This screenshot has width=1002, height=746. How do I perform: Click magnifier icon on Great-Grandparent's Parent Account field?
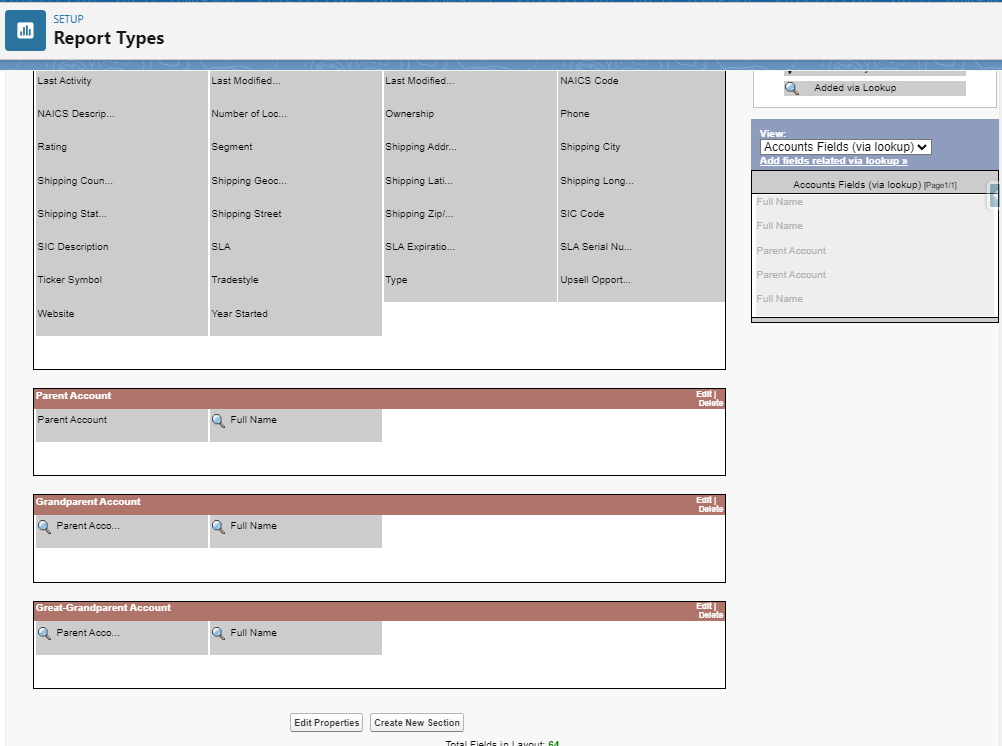tap(44, 634)
